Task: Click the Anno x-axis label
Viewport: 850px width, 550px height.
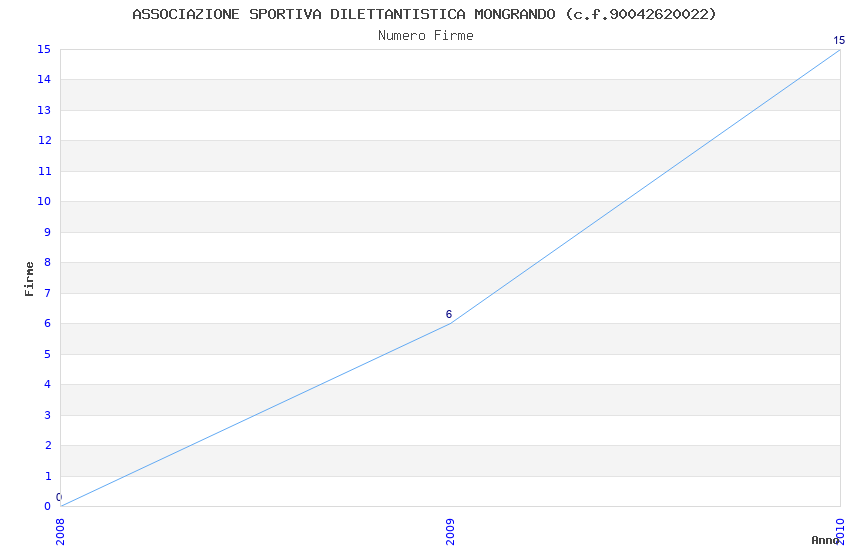Action: click(x=825, y=540)
